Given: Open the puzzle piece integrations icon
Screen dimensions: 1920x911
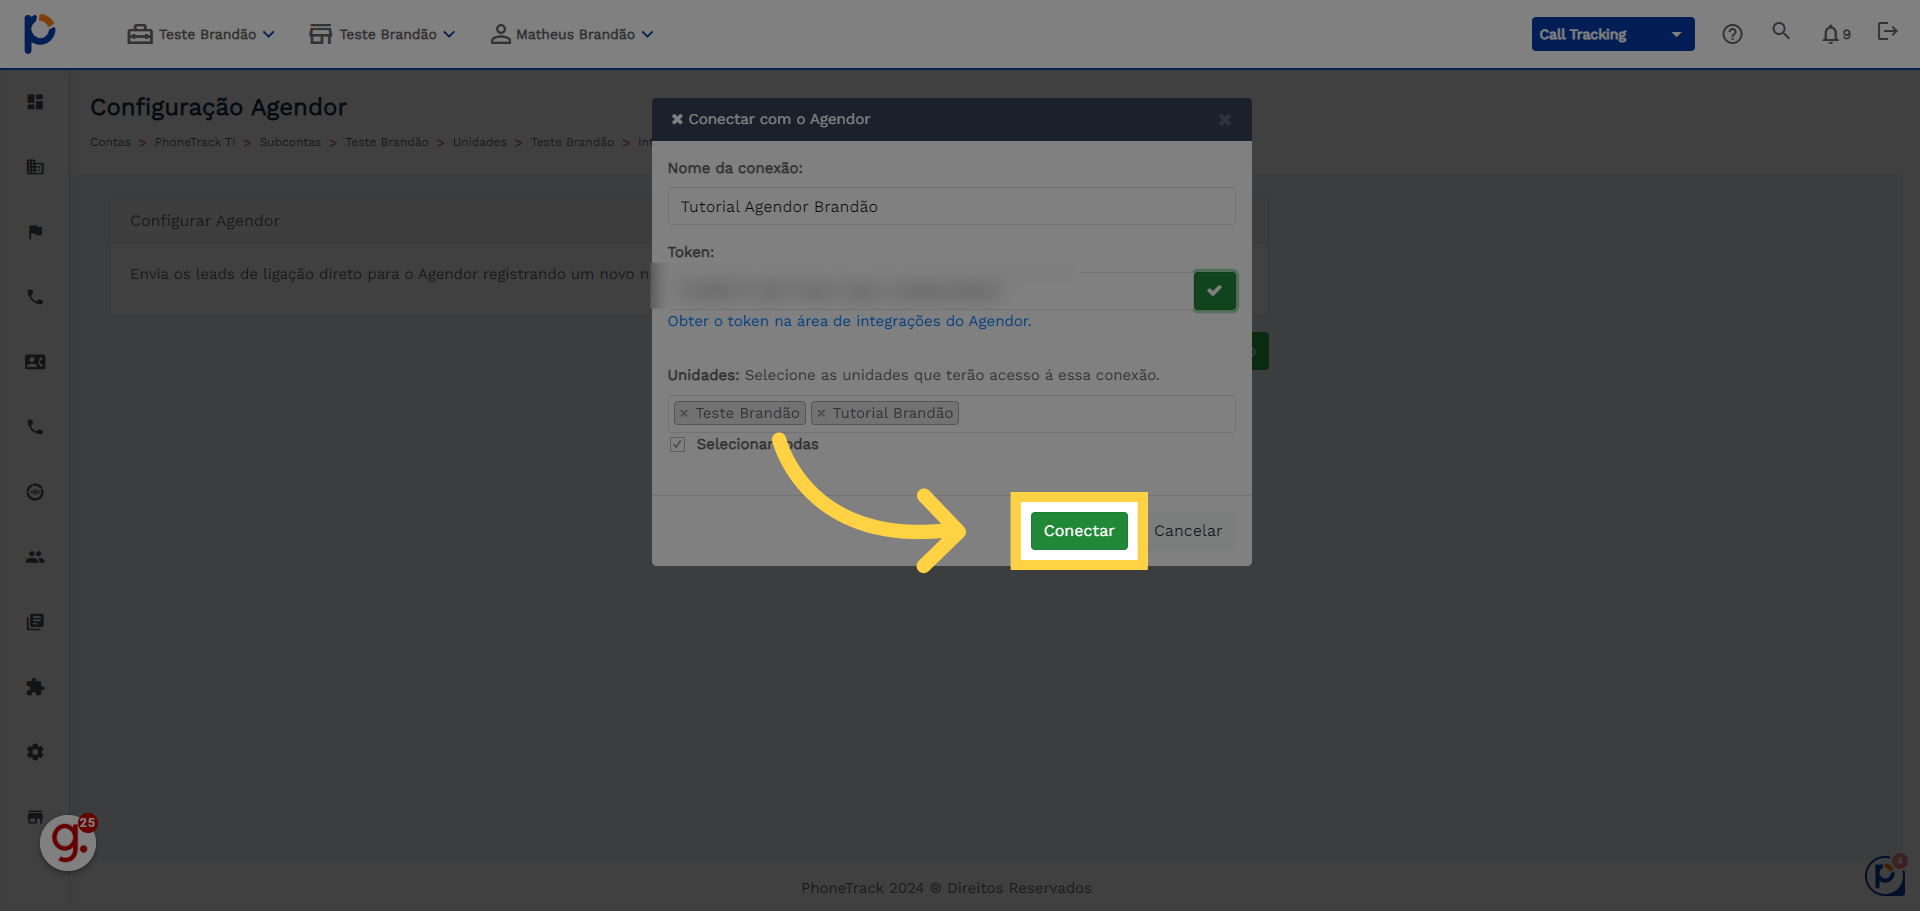Looking at the screenshot, I should (35, 687).
